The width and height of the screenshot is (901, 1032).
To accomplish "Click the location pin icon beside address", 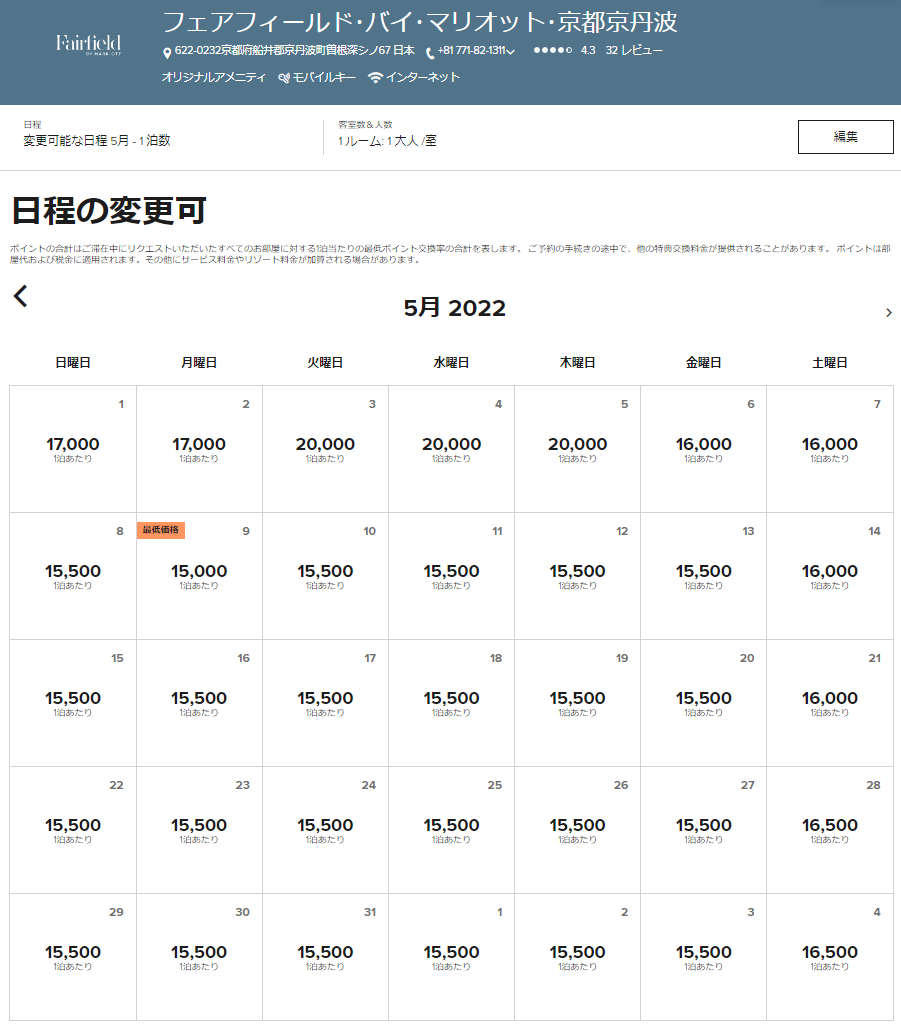I will click(167, 52).
